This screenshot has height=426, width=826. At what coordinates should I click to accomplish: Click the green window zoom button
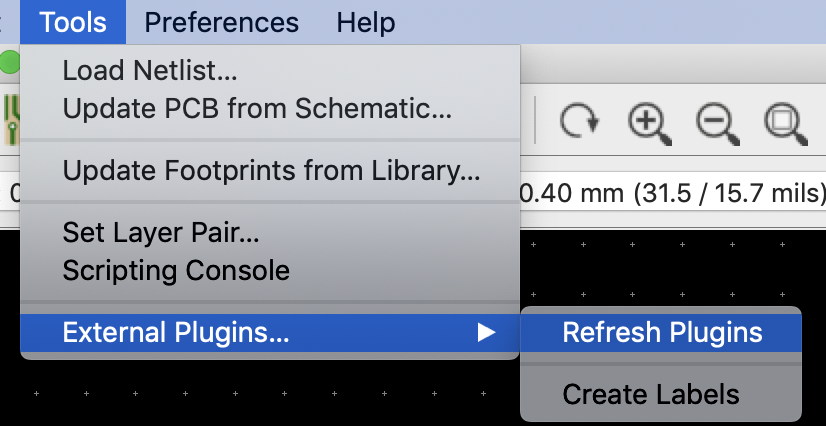[x=9, y=63]
